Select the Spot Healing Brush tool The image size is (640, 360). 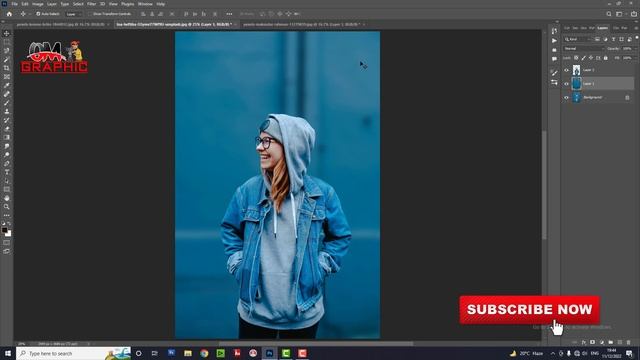[7, 94]
